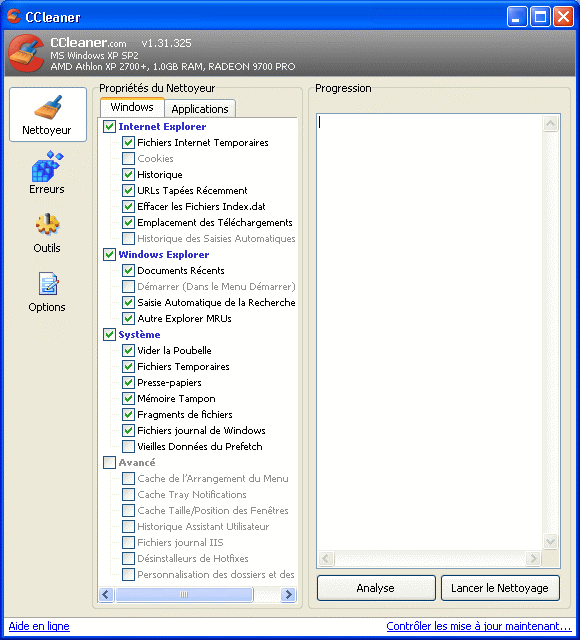Open the Options notepad section
This screenshot has width=580, height=640.
[x=47, y=292]
